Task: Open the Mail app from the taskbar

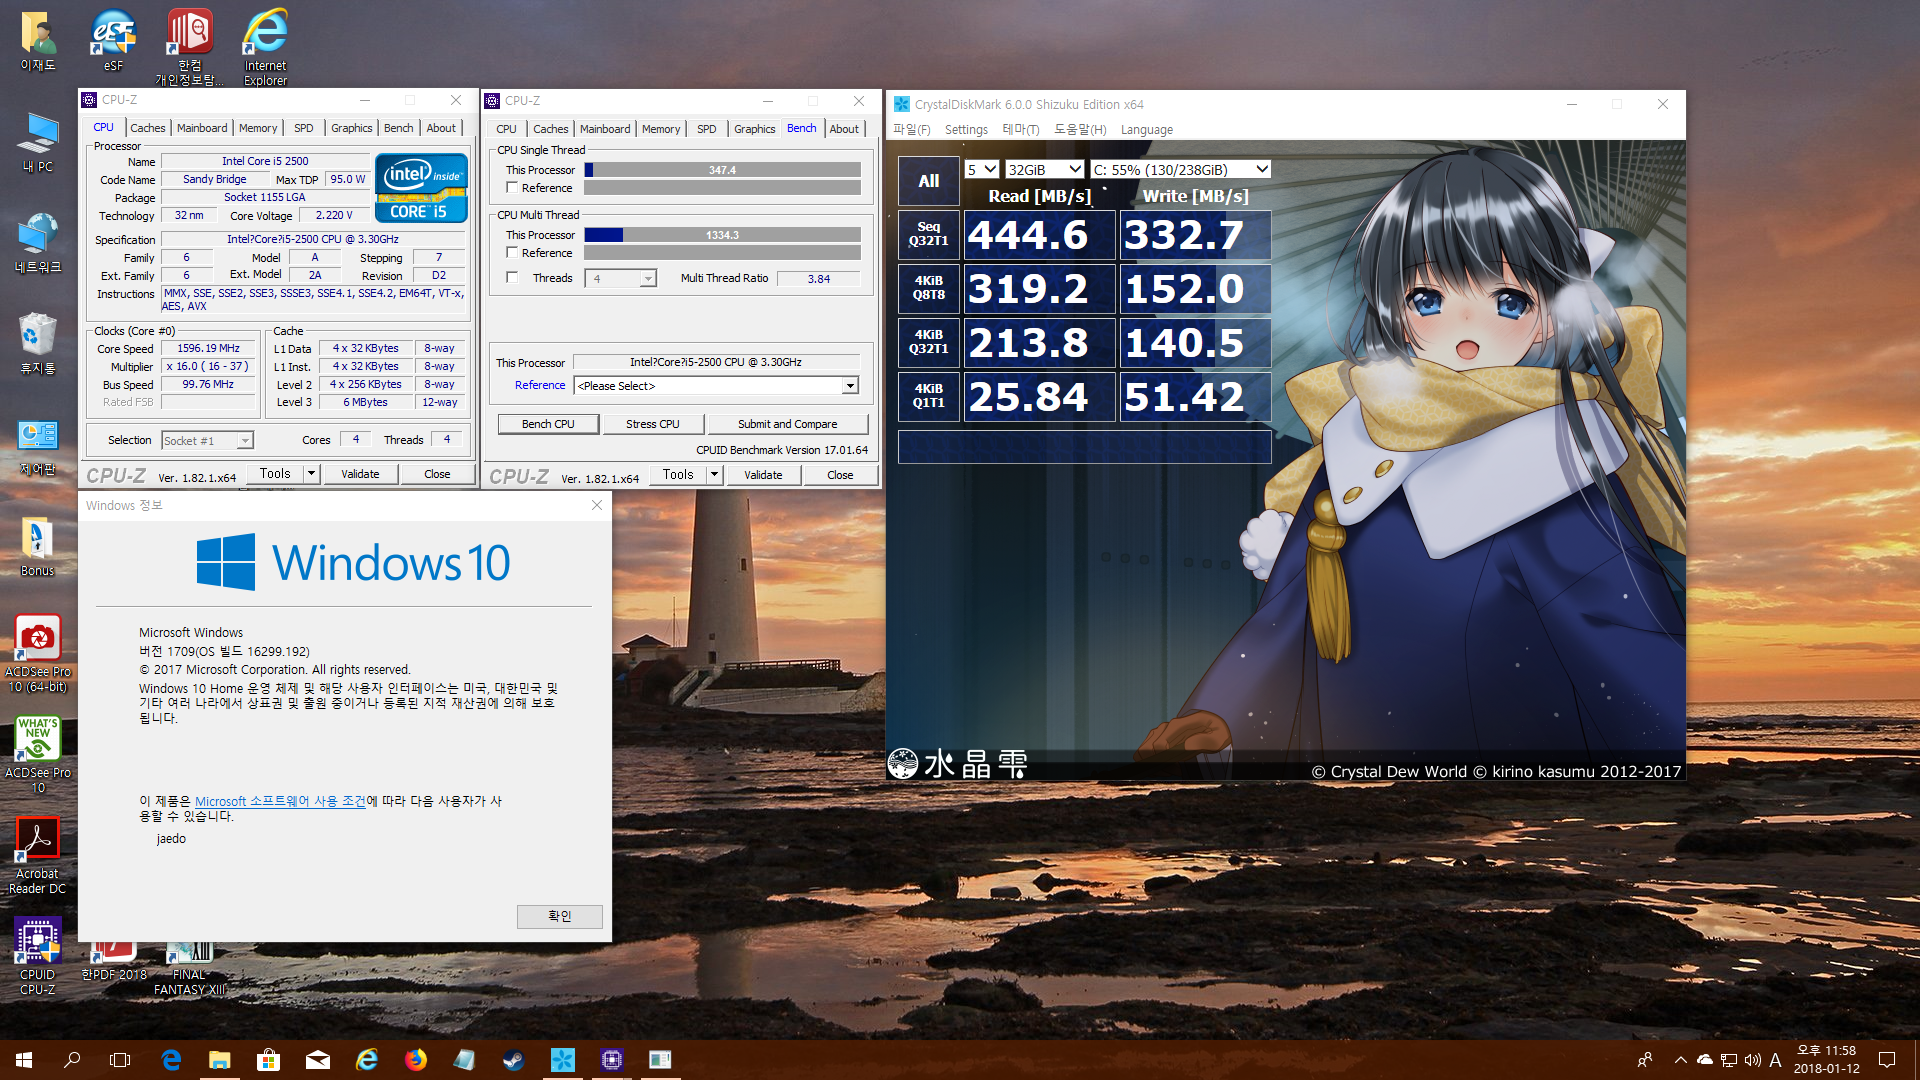Action: coord(318,1060)
